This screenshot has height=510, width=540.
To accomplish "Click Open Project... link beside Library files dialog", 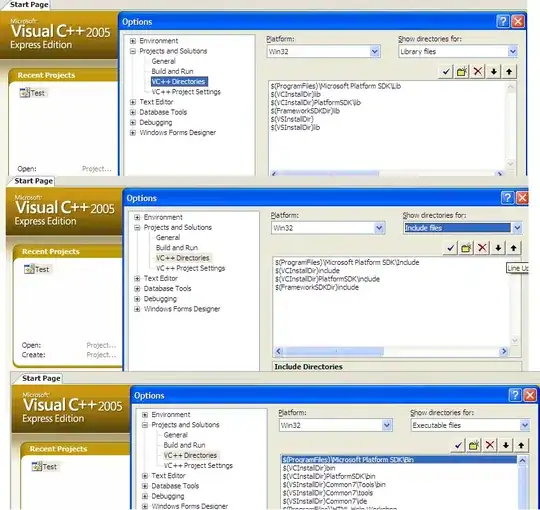I will tap(97, 169).
